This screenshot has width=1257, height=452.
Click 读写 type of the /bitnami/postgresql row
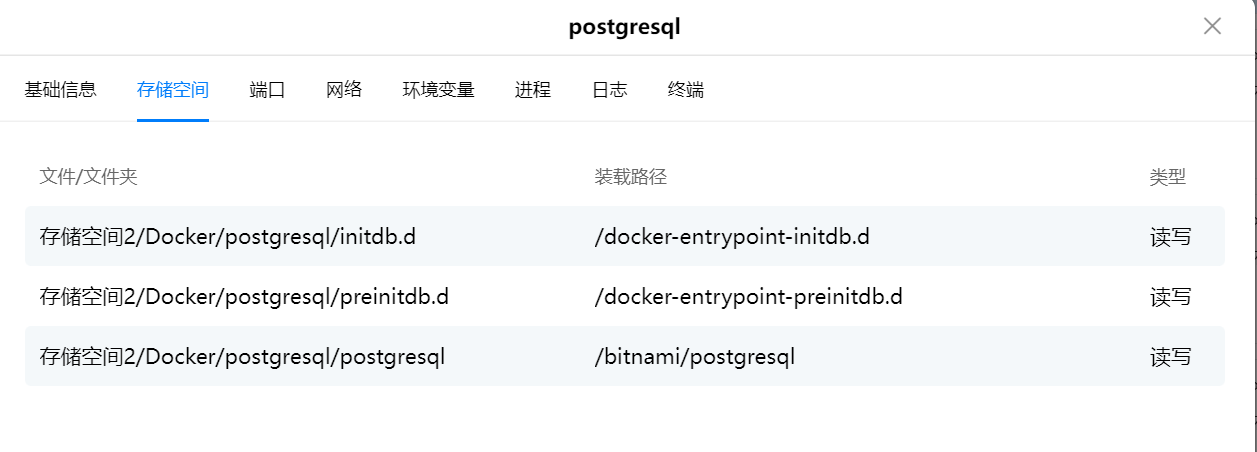[x=1170, y=357]
